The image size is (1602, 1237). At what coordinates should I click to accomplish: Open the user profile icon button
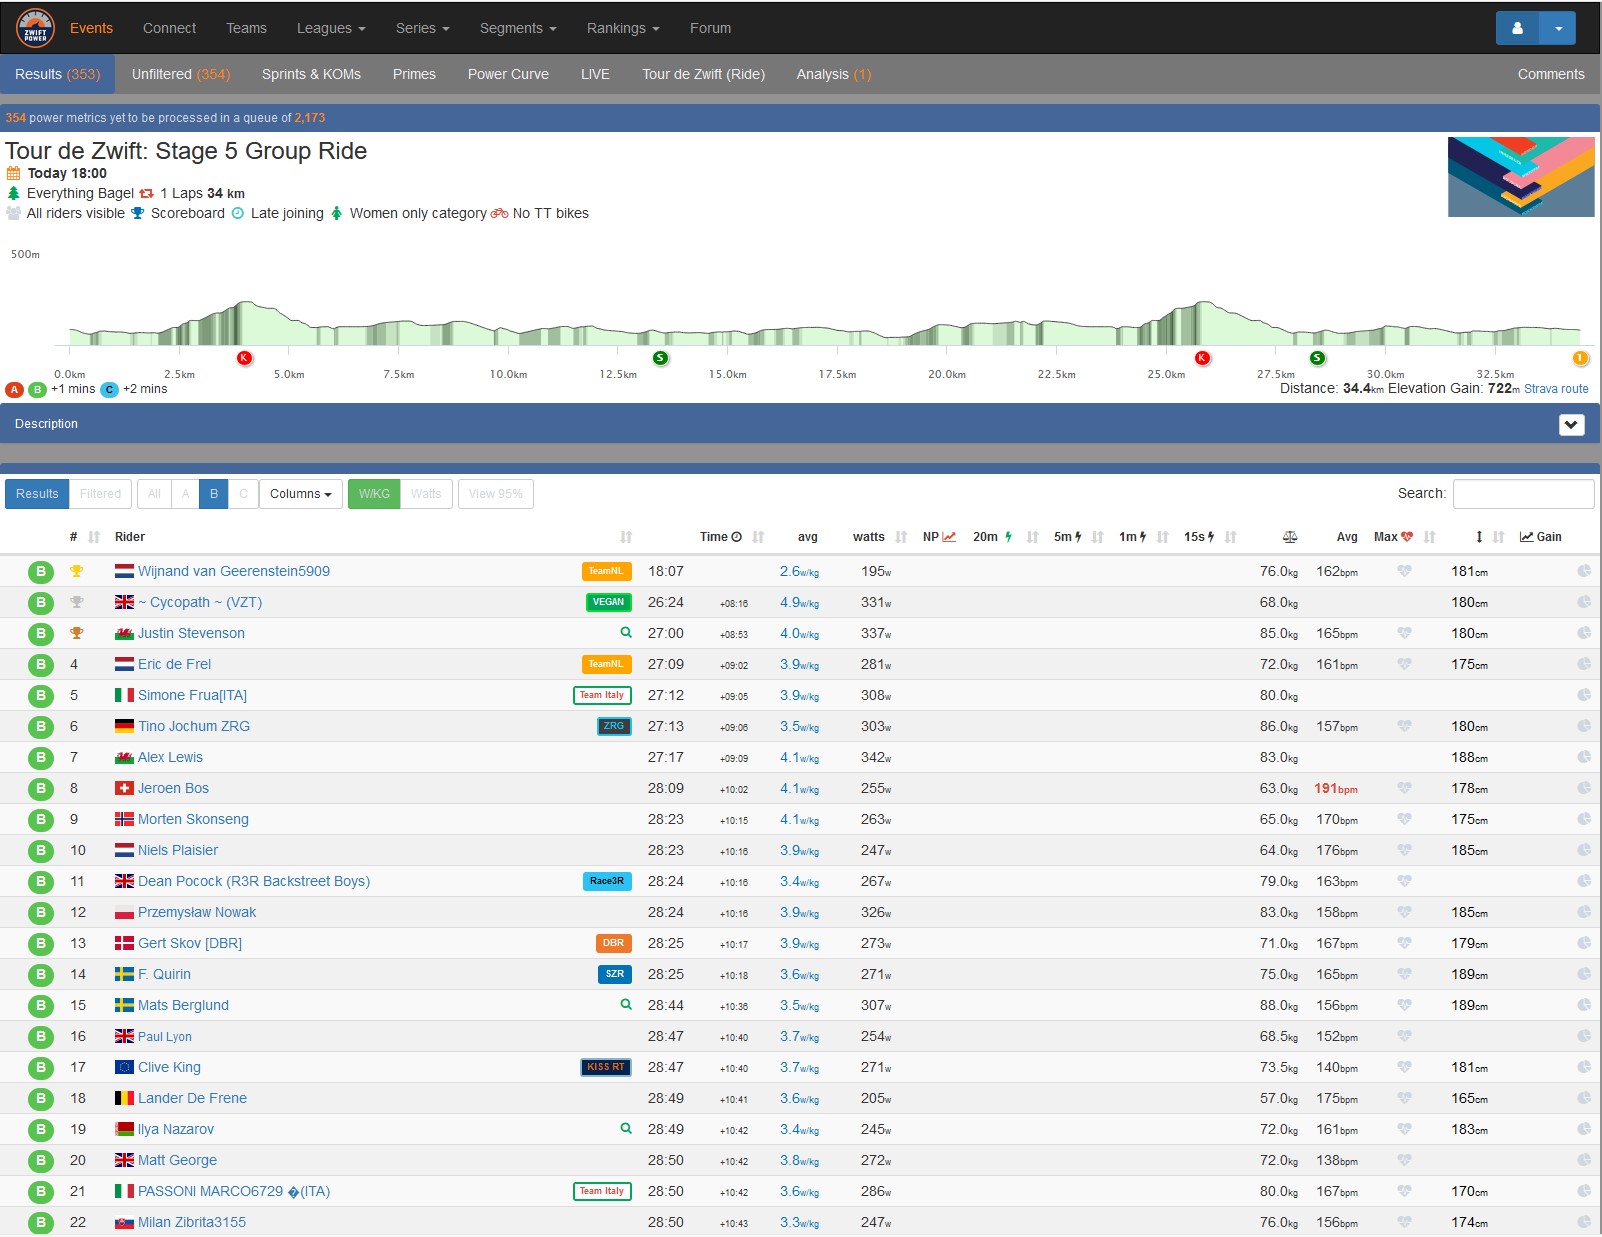1517,28
